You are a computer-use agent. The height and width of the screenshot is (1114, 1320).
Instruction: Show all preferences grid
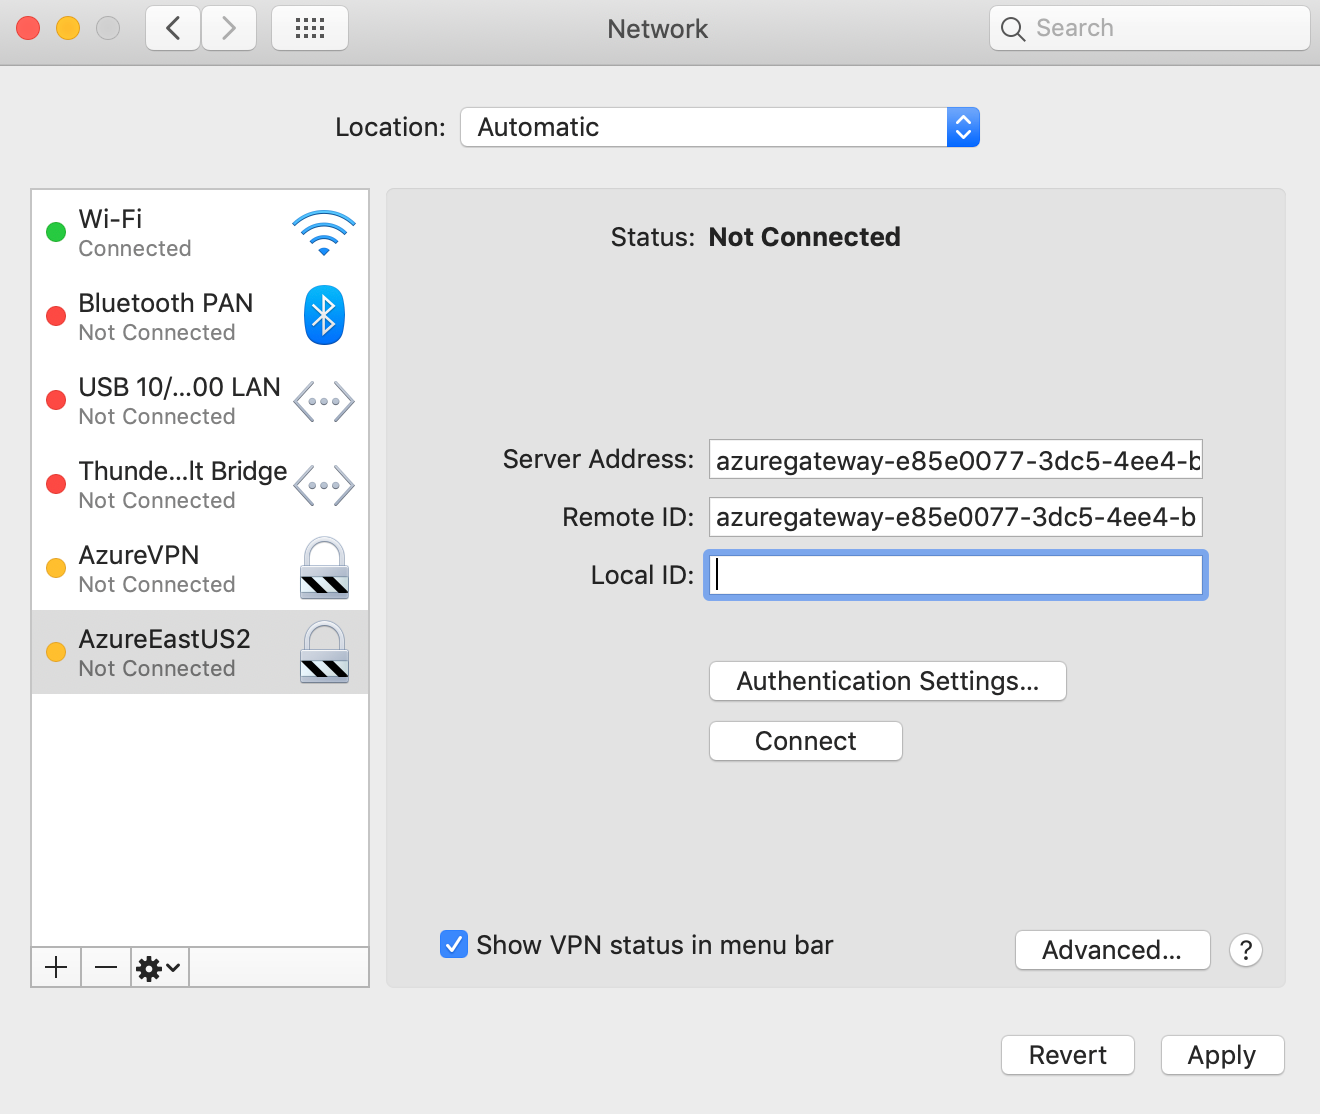[x=310, y=28]
